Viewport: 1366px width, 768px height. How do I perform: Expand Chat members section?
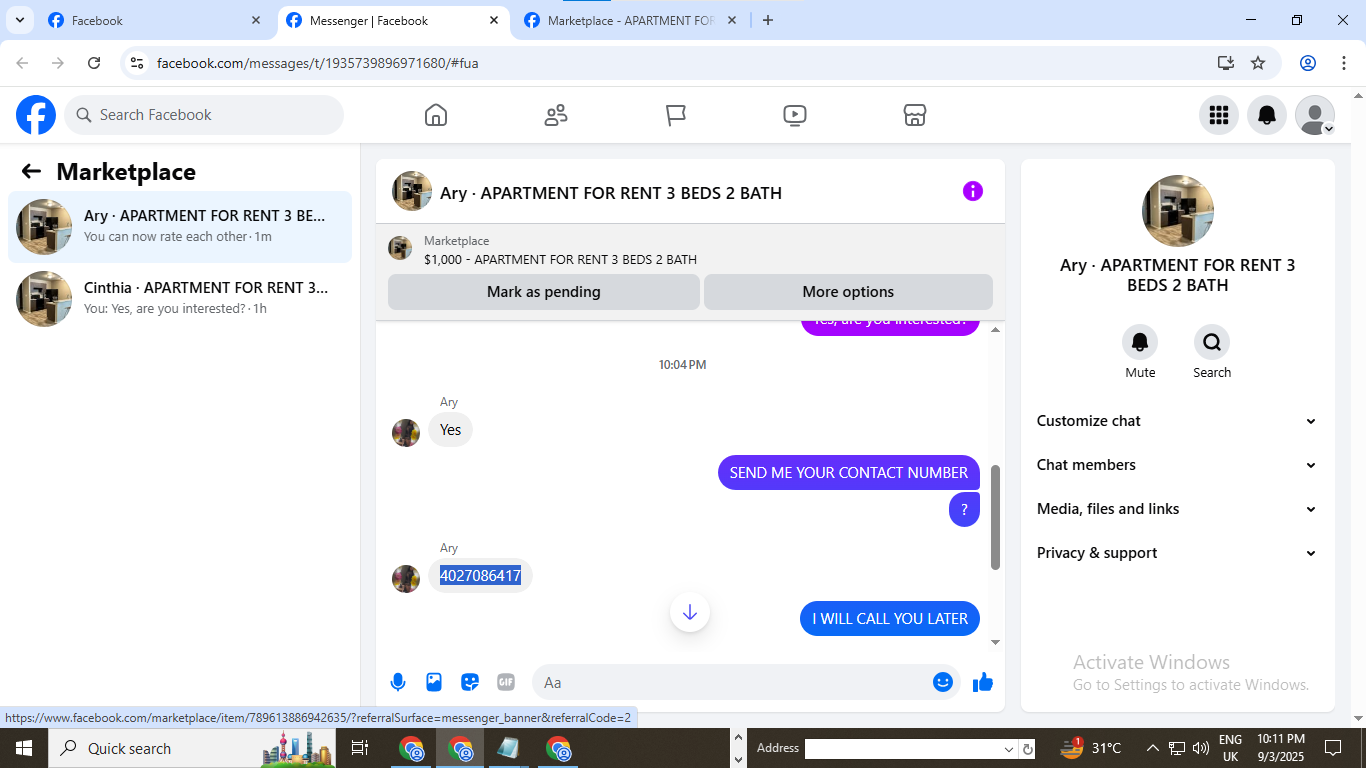[x=1177, y=465]
